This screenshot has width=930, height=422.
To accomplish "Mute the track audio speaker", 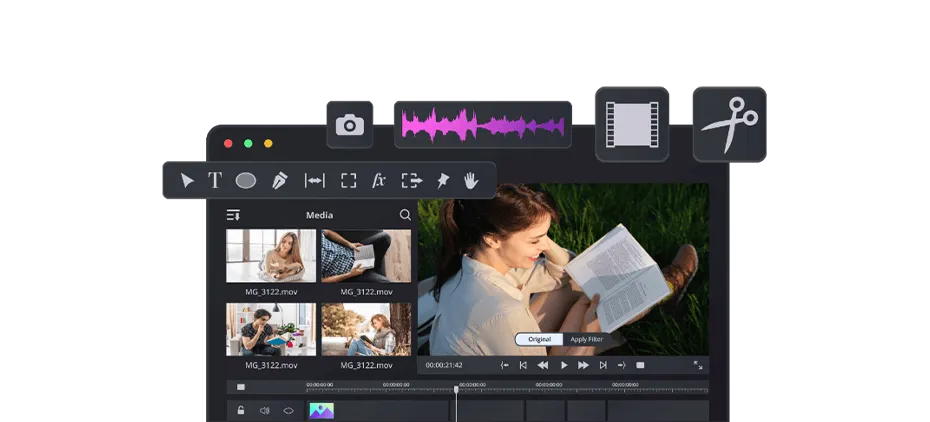I will coord(265,410).
